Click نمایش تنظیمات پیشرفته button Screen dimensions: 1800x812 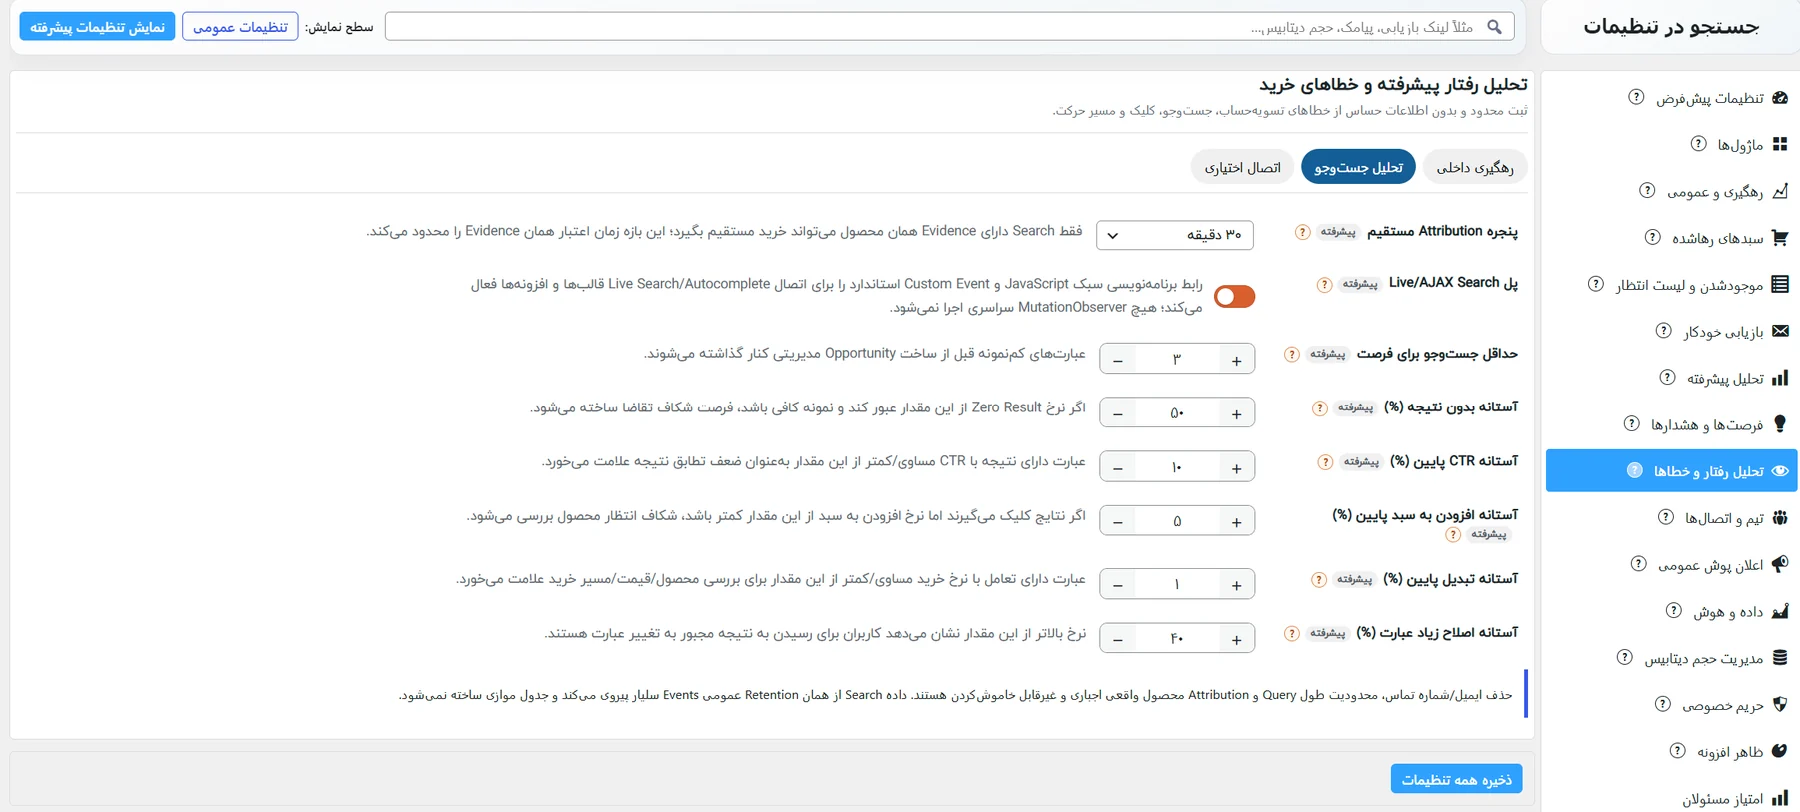pyautogui.click(x=97, y=26)
